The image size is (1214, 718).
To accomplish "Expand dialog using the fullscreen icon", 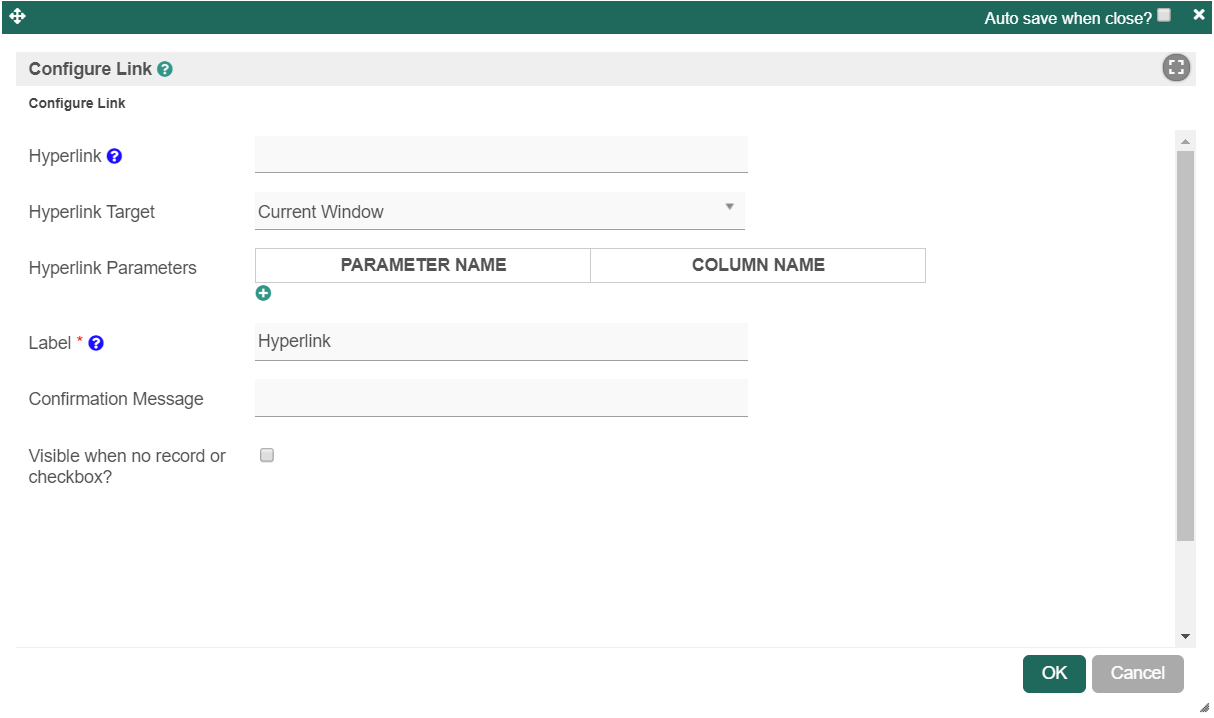I will [1176, 68].
